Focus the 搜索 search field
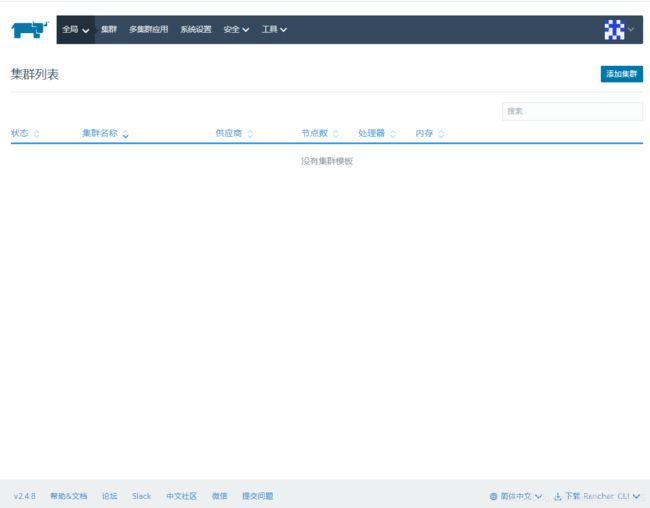This screenshot has width=650, height=508. tap(572, 111)
